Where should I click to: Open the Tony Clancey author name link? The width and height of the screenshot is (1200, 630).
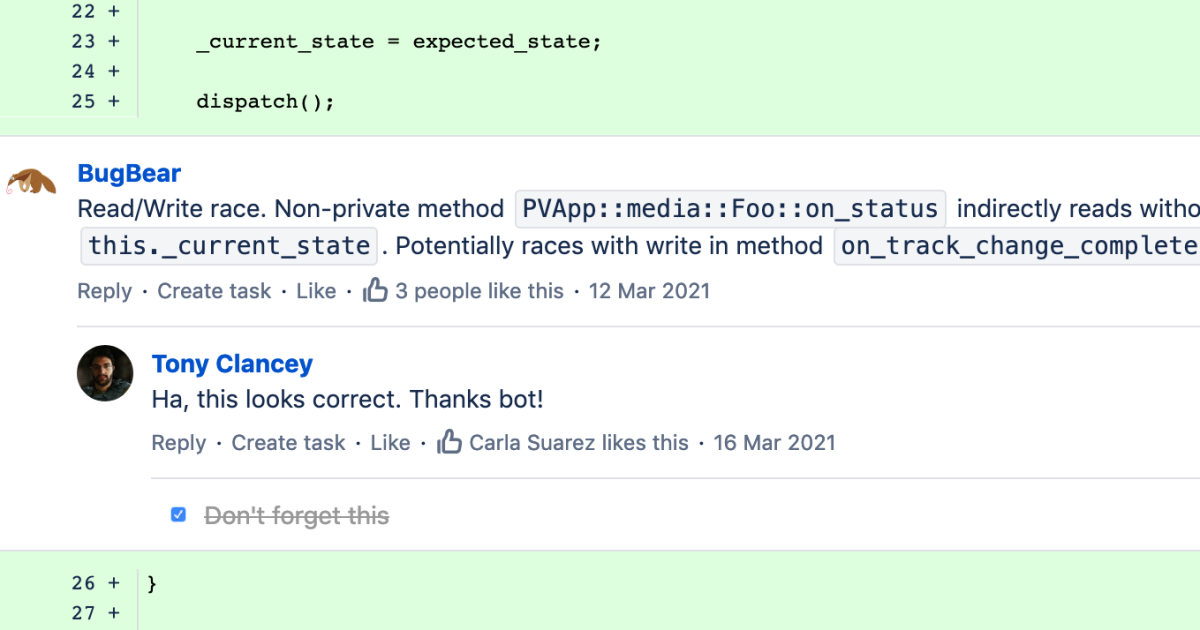coord(232,364)
